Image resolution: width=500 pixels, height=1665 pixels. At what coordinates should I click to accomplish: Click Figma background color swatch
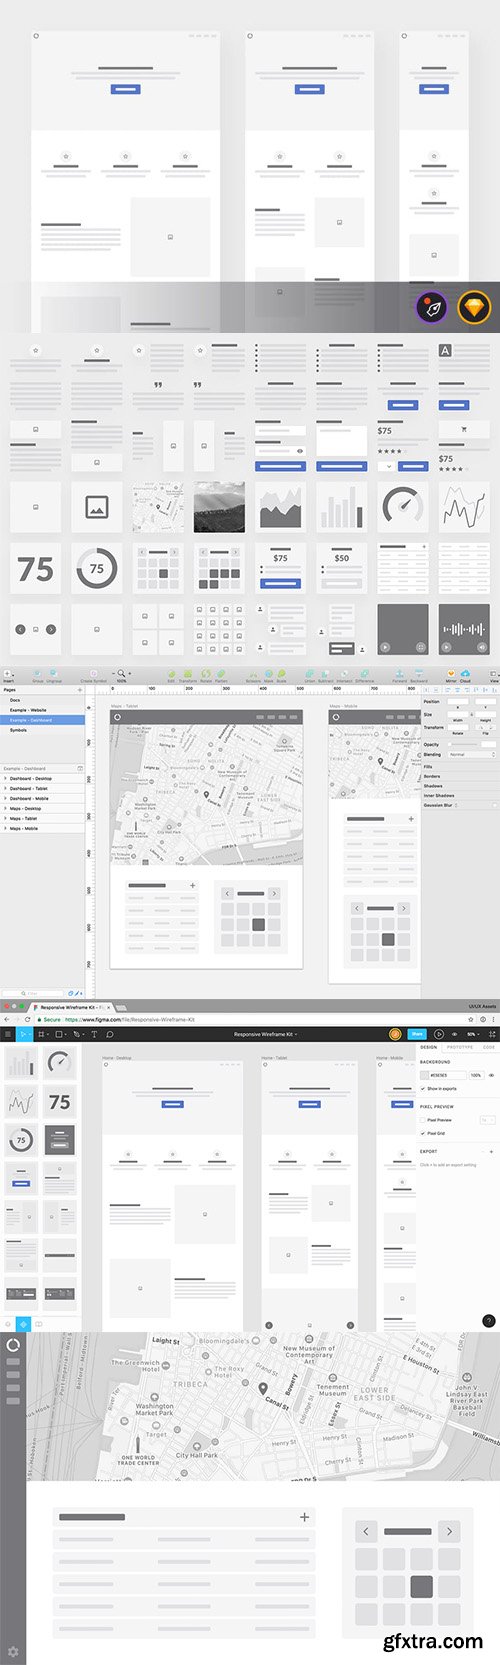tap(424, 1075)
